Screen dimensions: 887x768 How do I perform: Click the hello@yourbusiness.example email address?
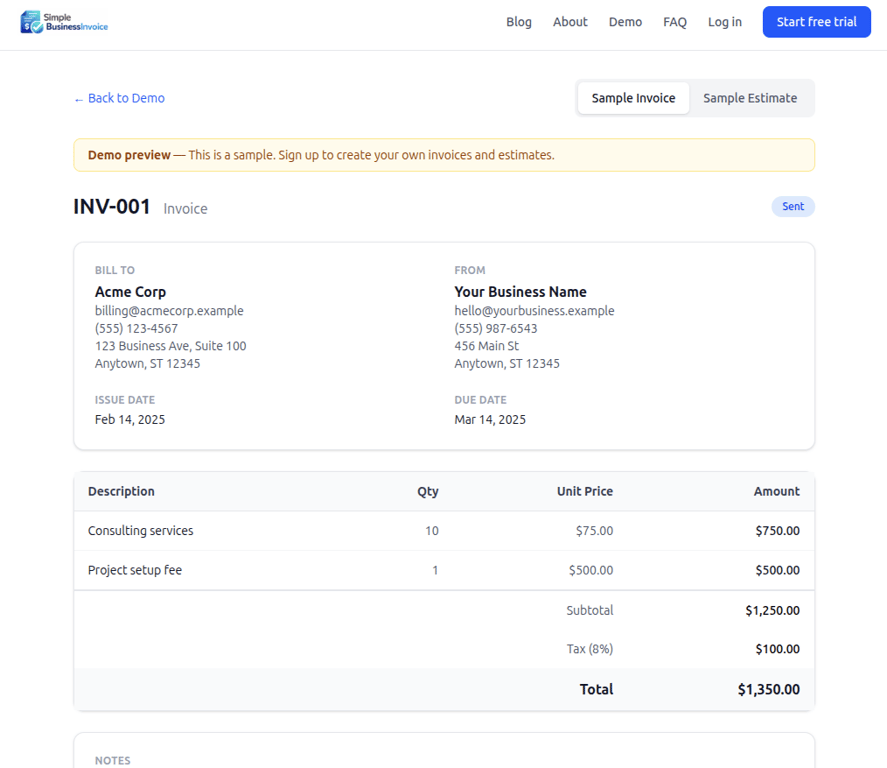coord(534,310)
